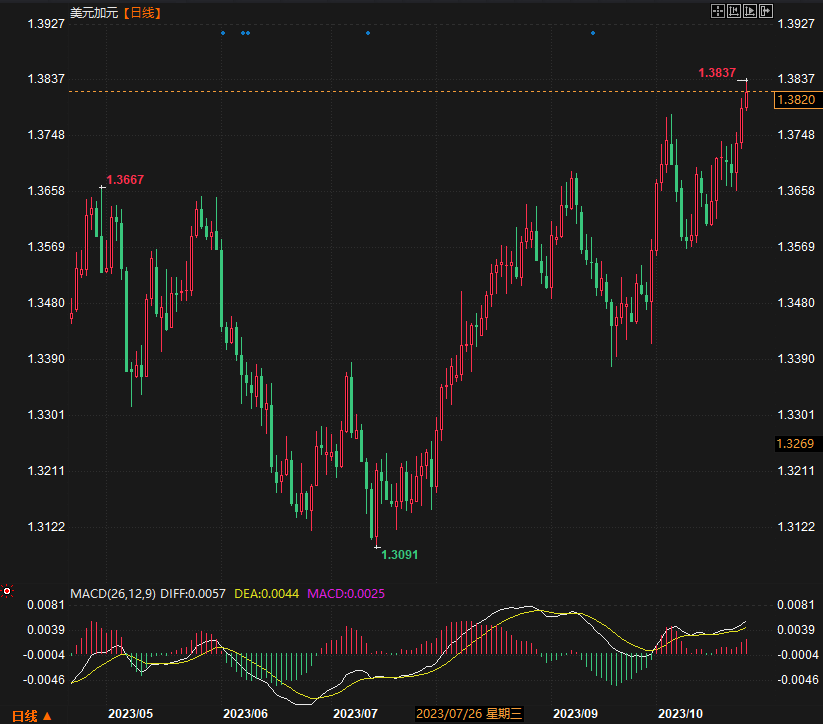823x724 pixels.
Task: Click the first blue event dot
Action: coord(223,33)
